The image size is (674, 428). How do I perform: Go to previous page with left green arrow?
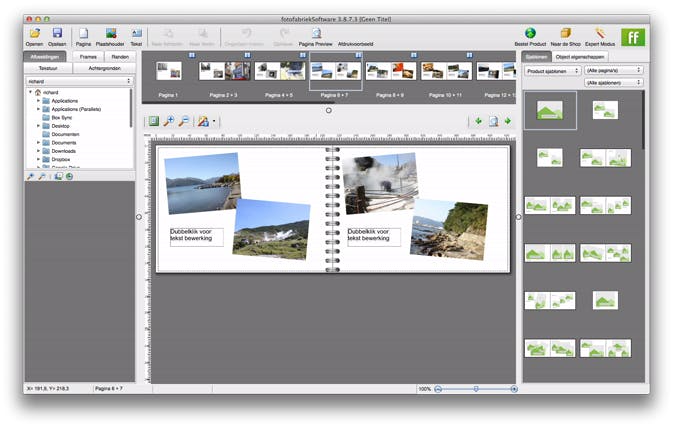(x=478, y=121)
